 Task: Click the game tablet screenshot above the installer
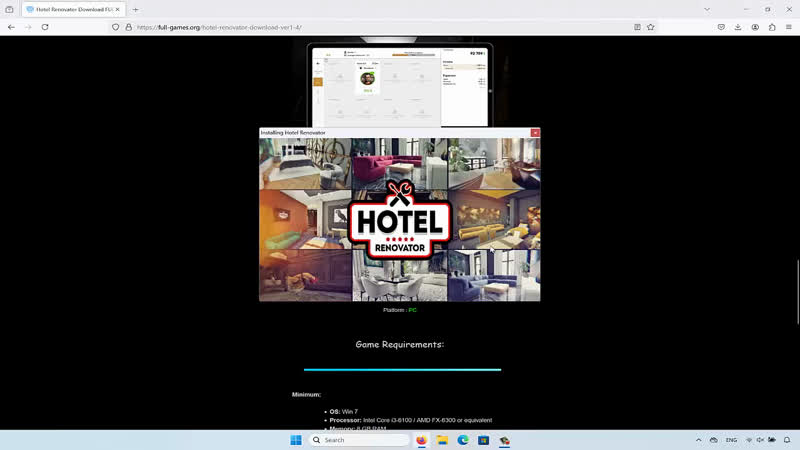coord(399,86)
